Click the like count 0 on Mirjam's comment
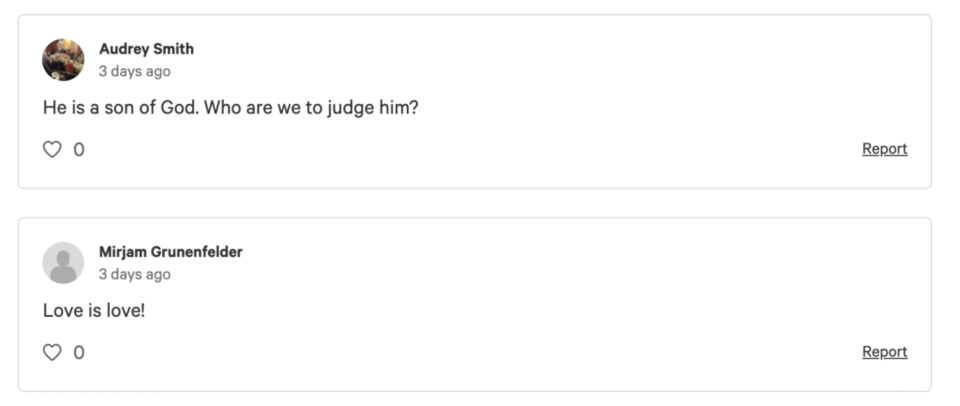Screen dimensions: 960x406 (x=79, y=353)
